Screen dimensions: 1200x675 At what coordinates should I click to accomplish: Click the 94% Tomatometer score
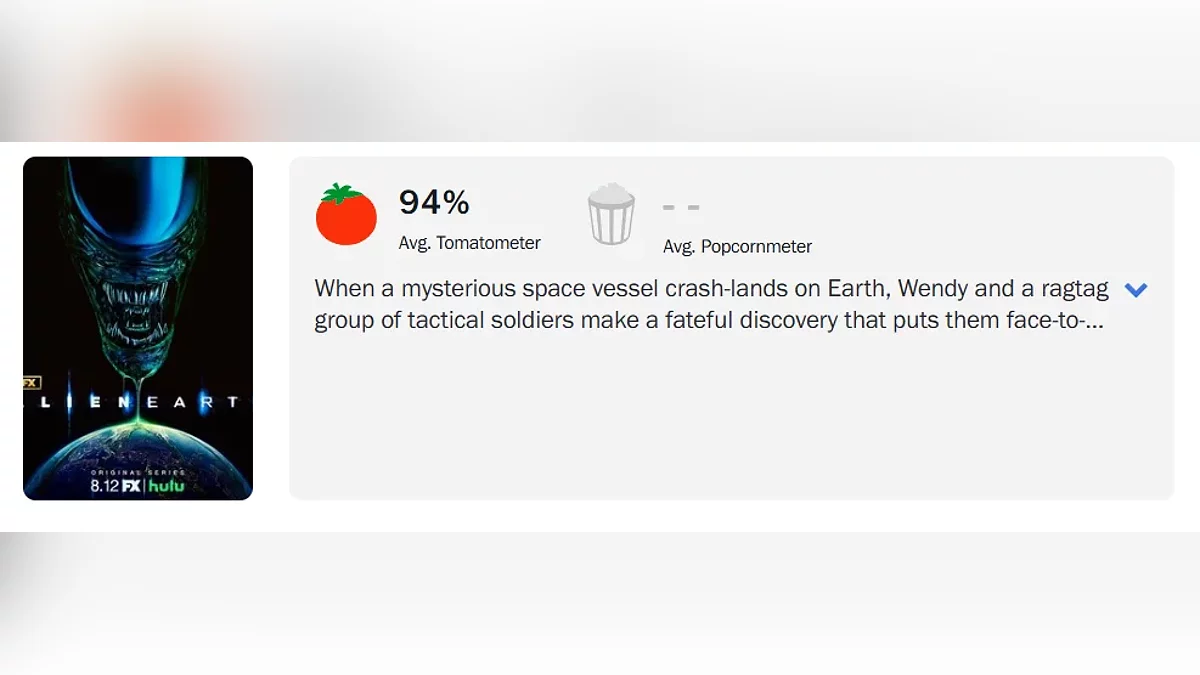click(434, 203)
